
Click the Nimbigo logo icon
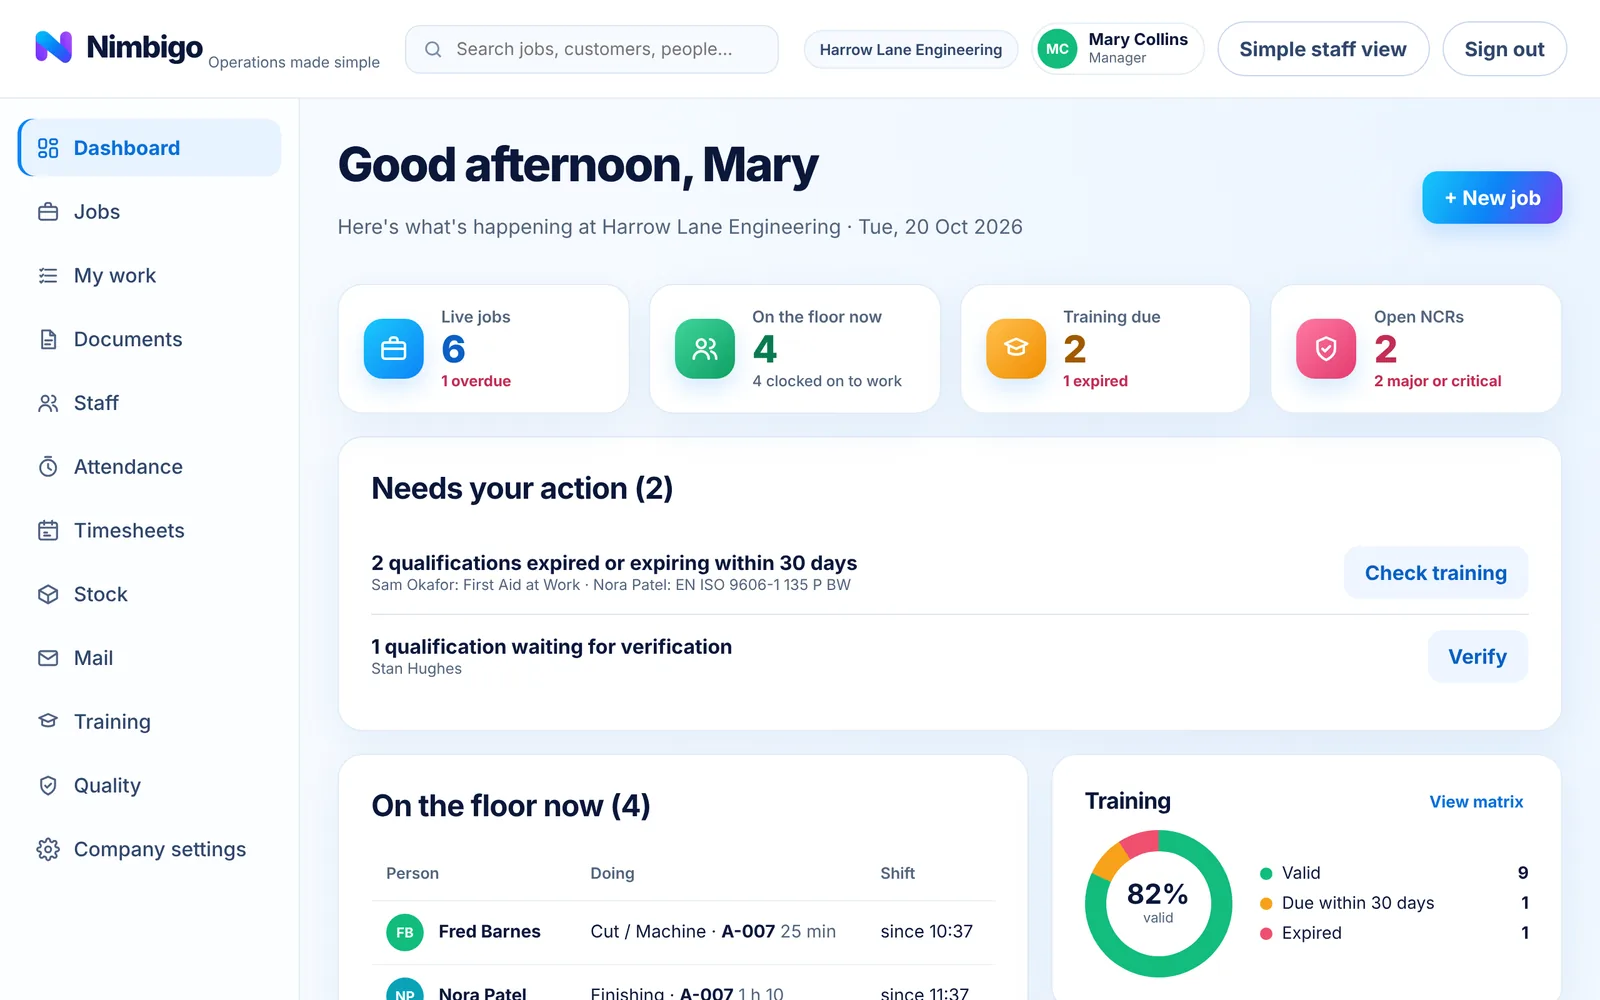[54, 47]
